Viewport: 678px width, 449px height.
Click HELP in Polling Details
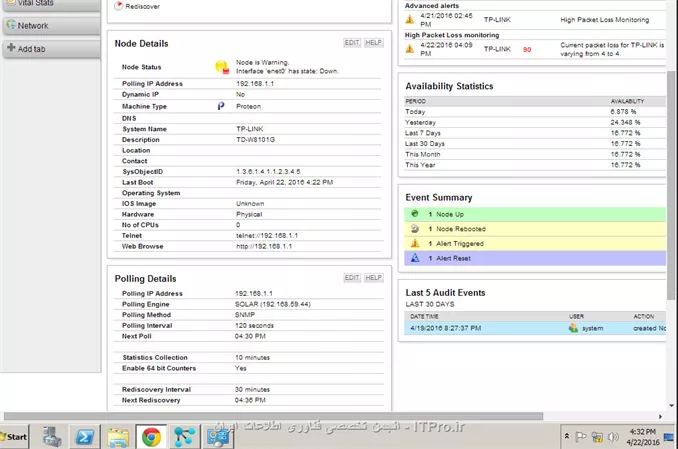(x=374, y=277)
